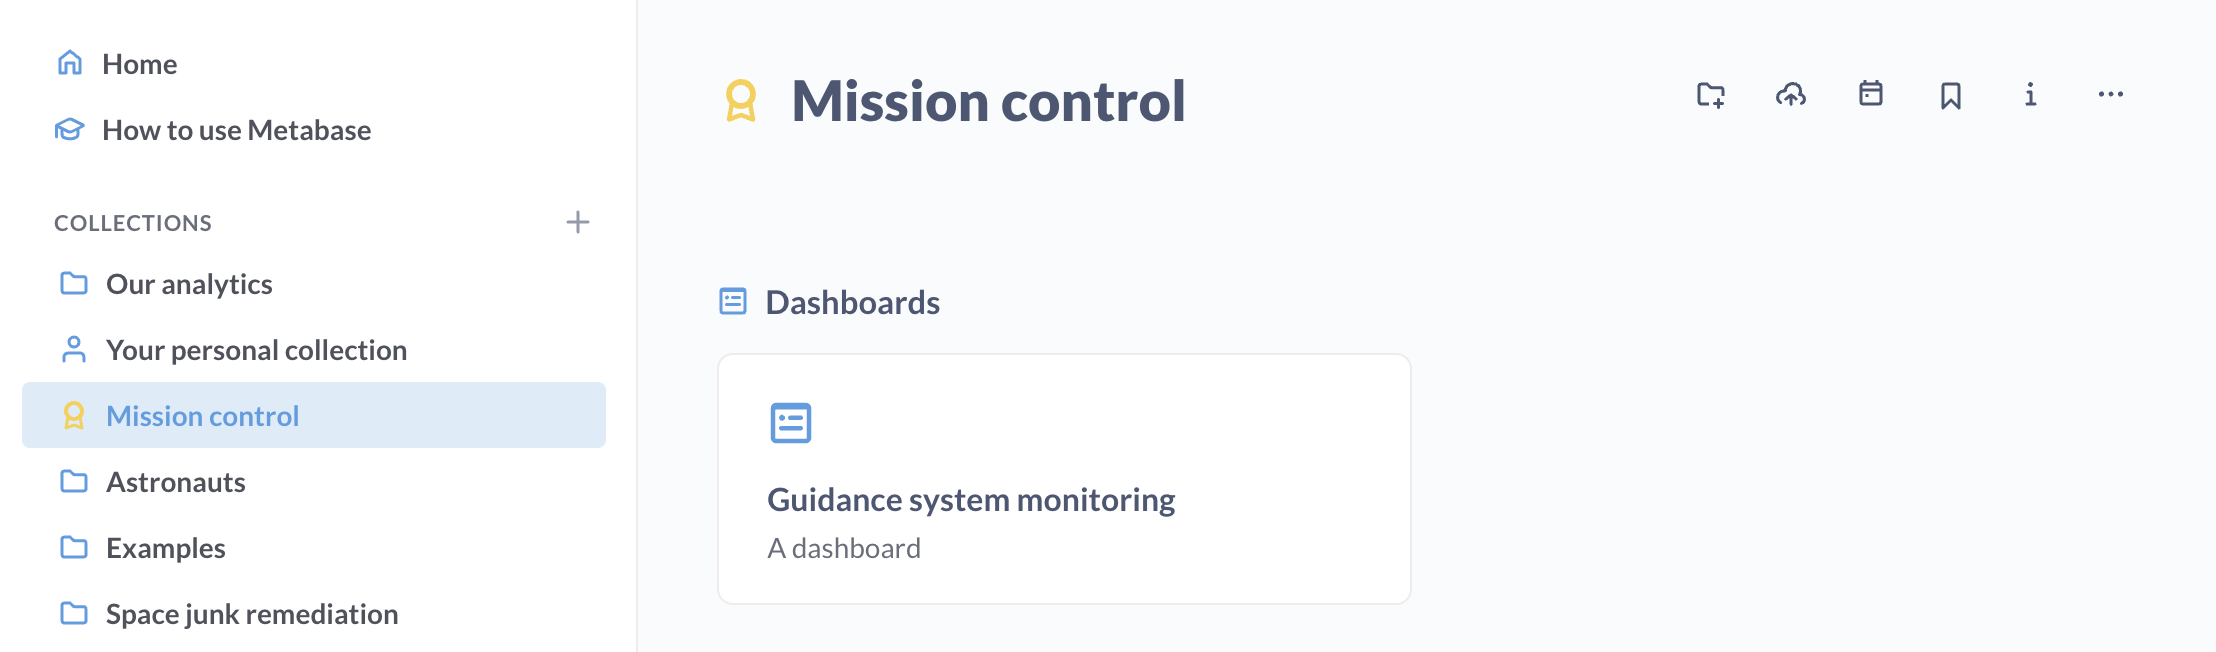Open Guidance system monitoring dashboard link
This screenshot has width=2216, height=652.
[x=971, y=500]
